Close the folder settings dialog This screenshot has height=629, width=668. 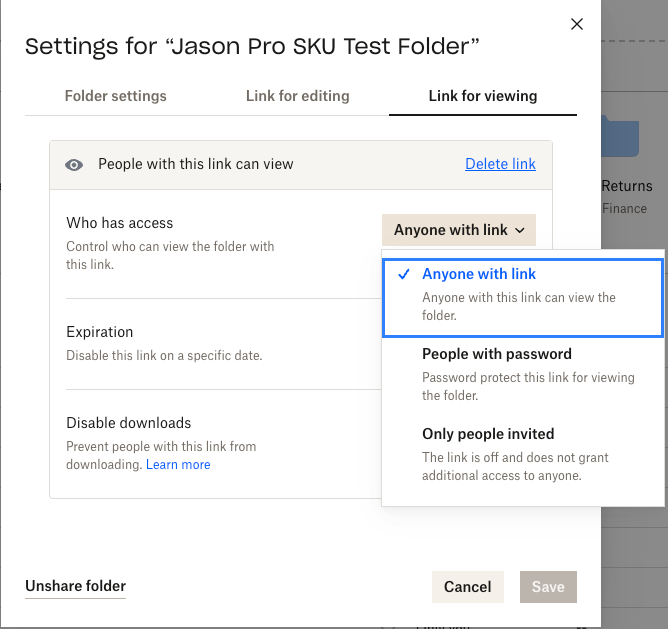tap(576, 24)
